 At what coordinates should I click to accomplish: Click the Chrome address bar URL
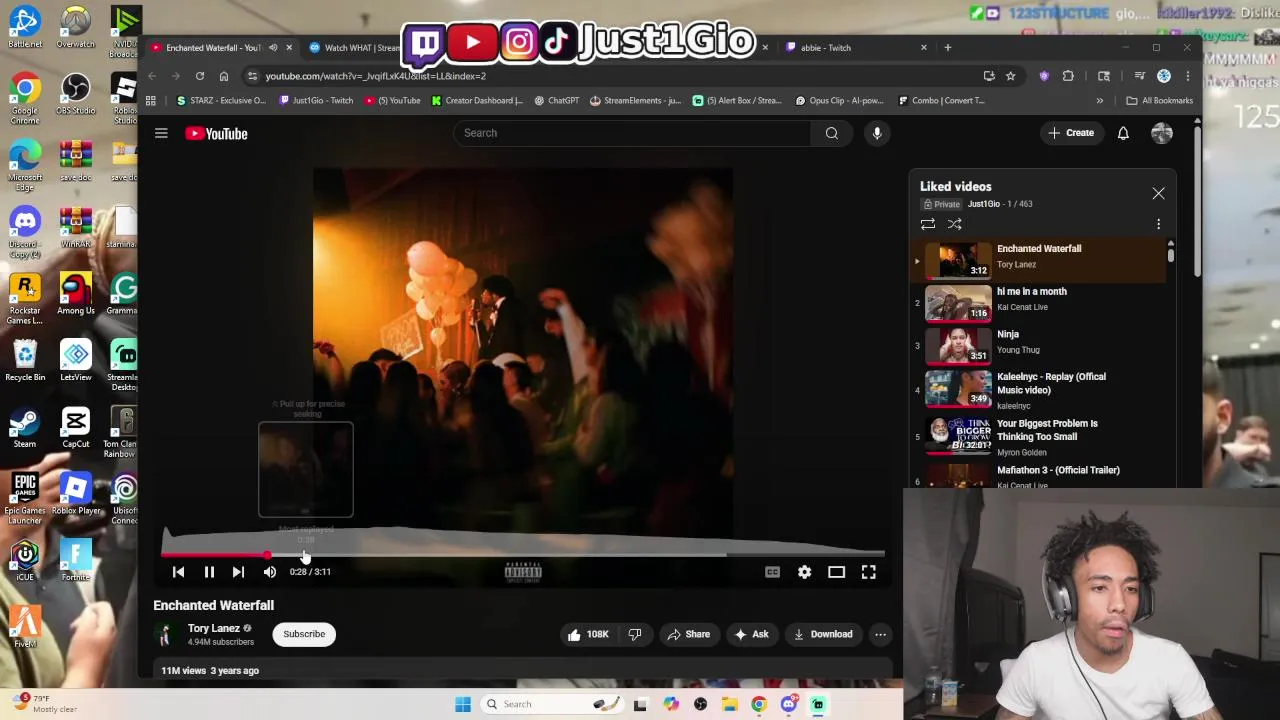point(375,76)
